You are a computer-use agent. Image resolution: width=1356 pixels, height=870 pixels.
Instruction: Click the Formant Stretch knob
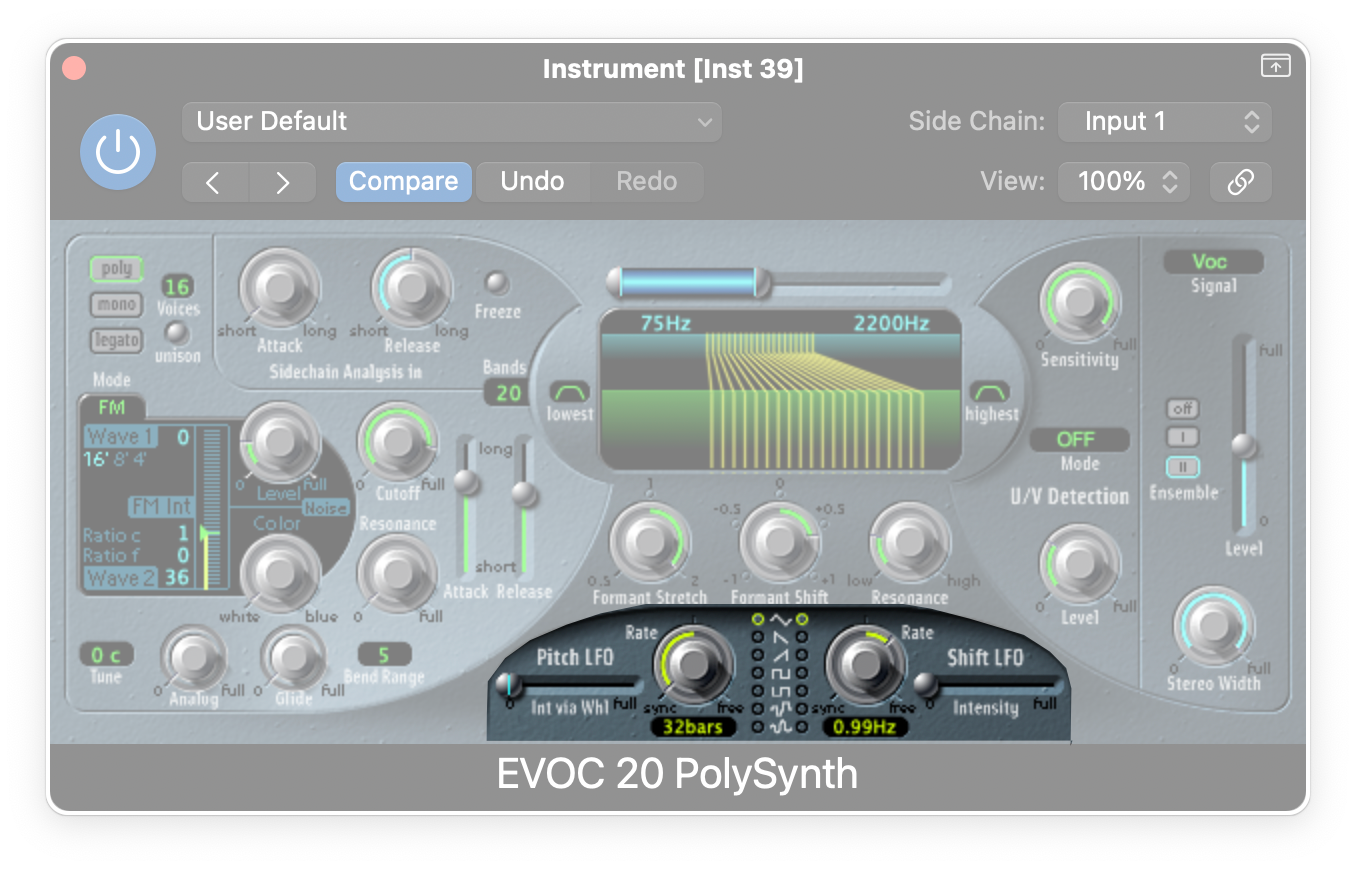tap(650, 543)
